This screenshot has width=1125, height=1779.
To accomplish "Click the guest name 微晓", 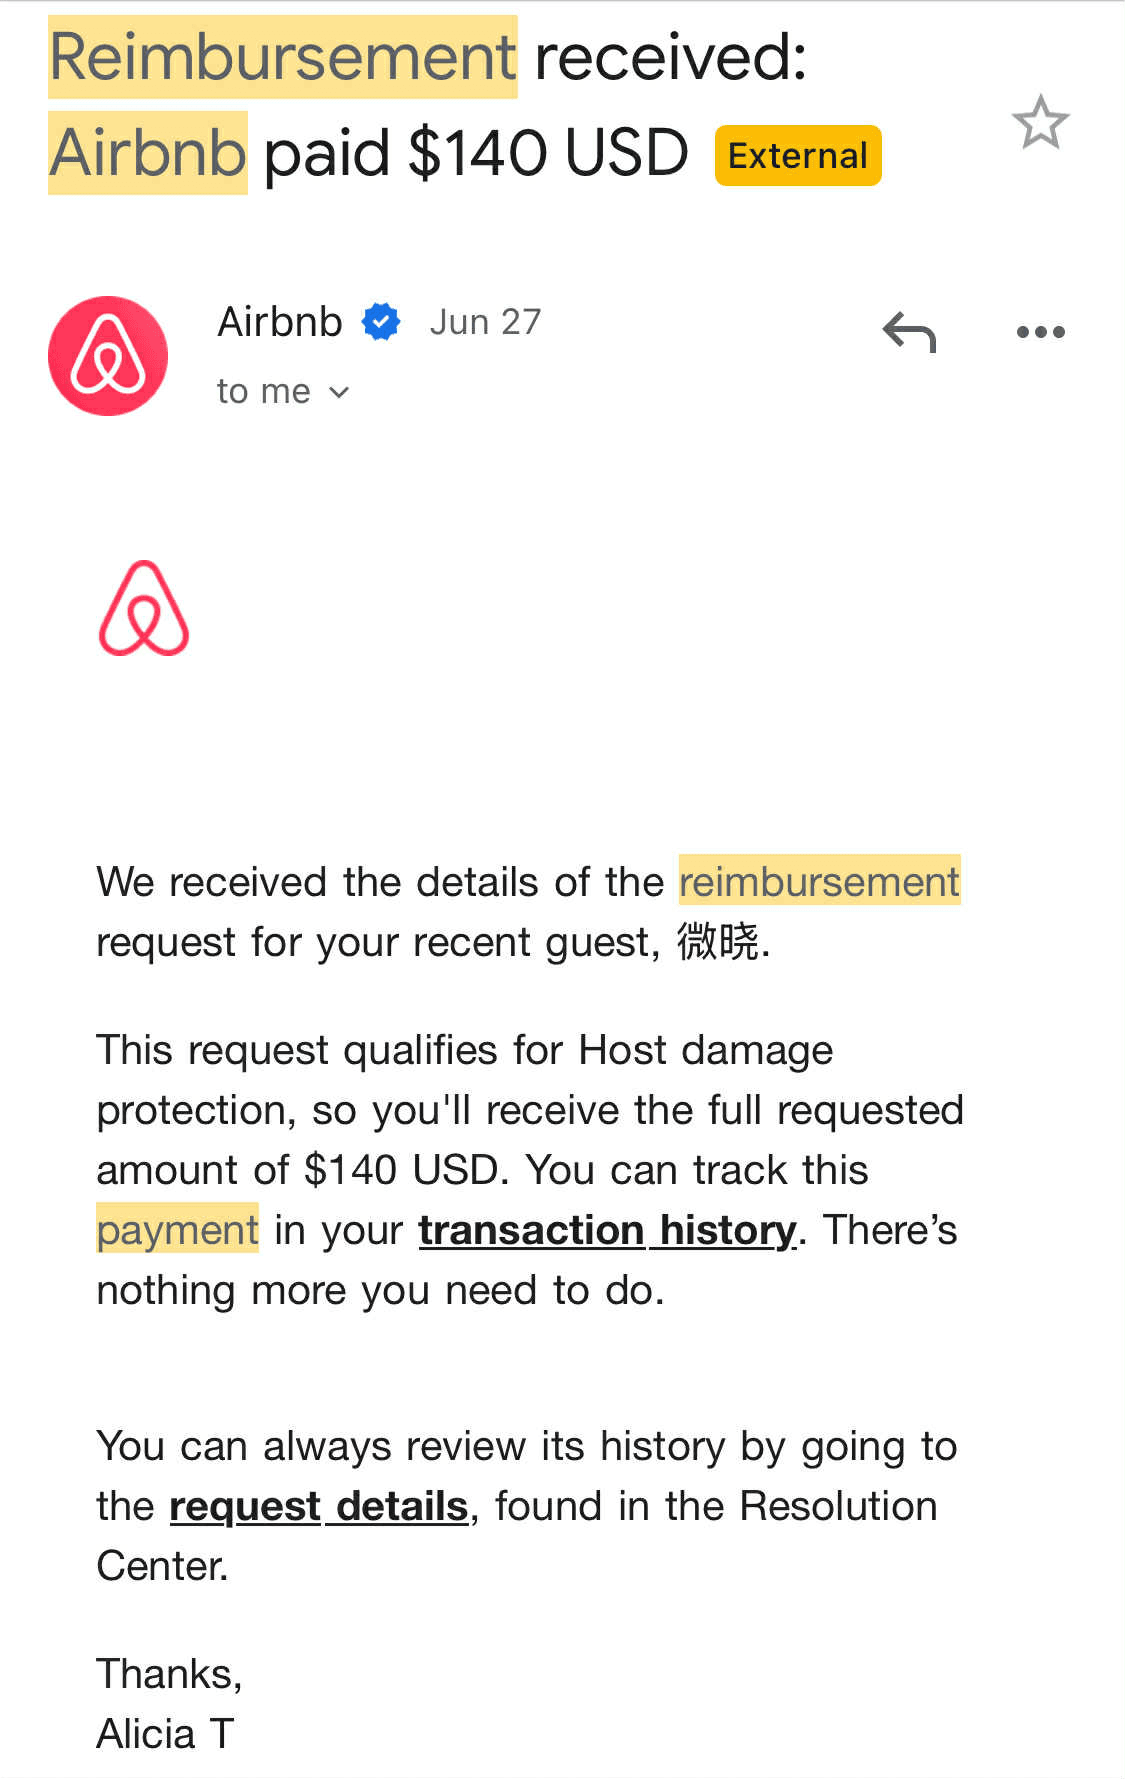I will pyautogui.click(x=718, y=942).
